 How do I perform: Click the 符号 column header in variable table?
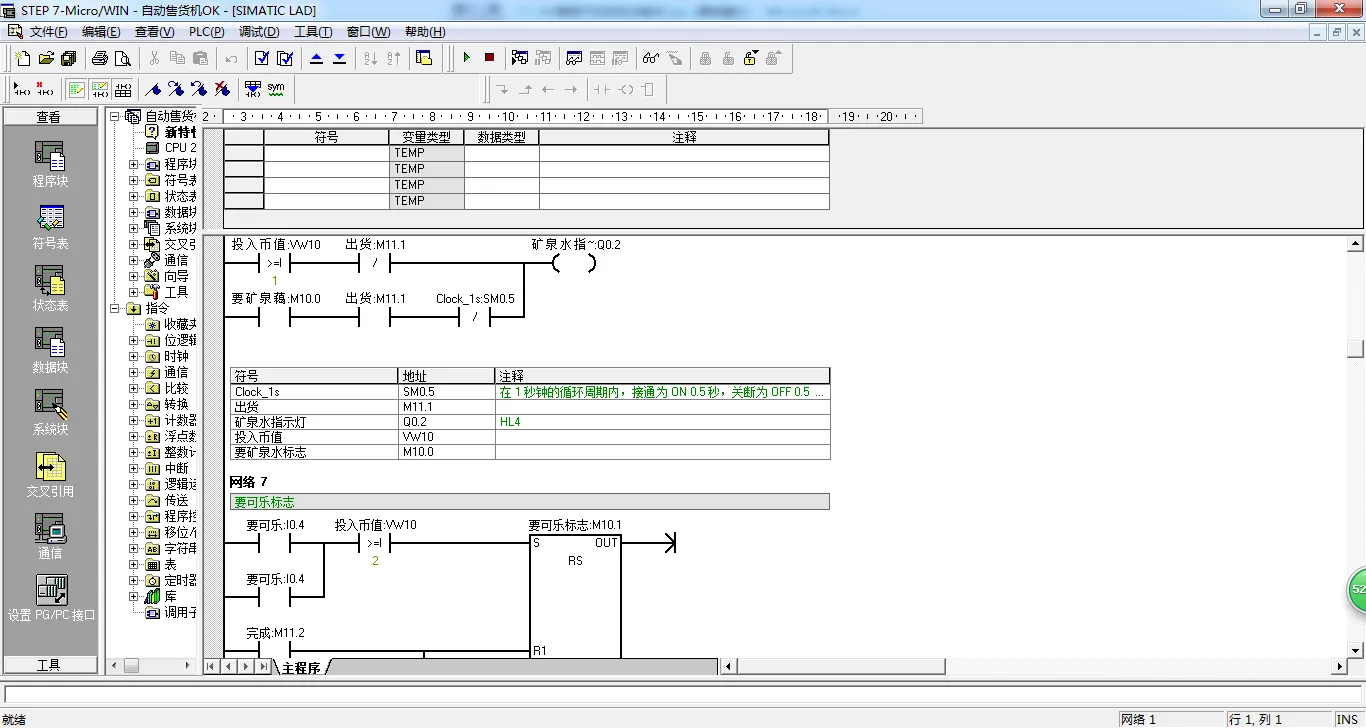click(326, 137)
